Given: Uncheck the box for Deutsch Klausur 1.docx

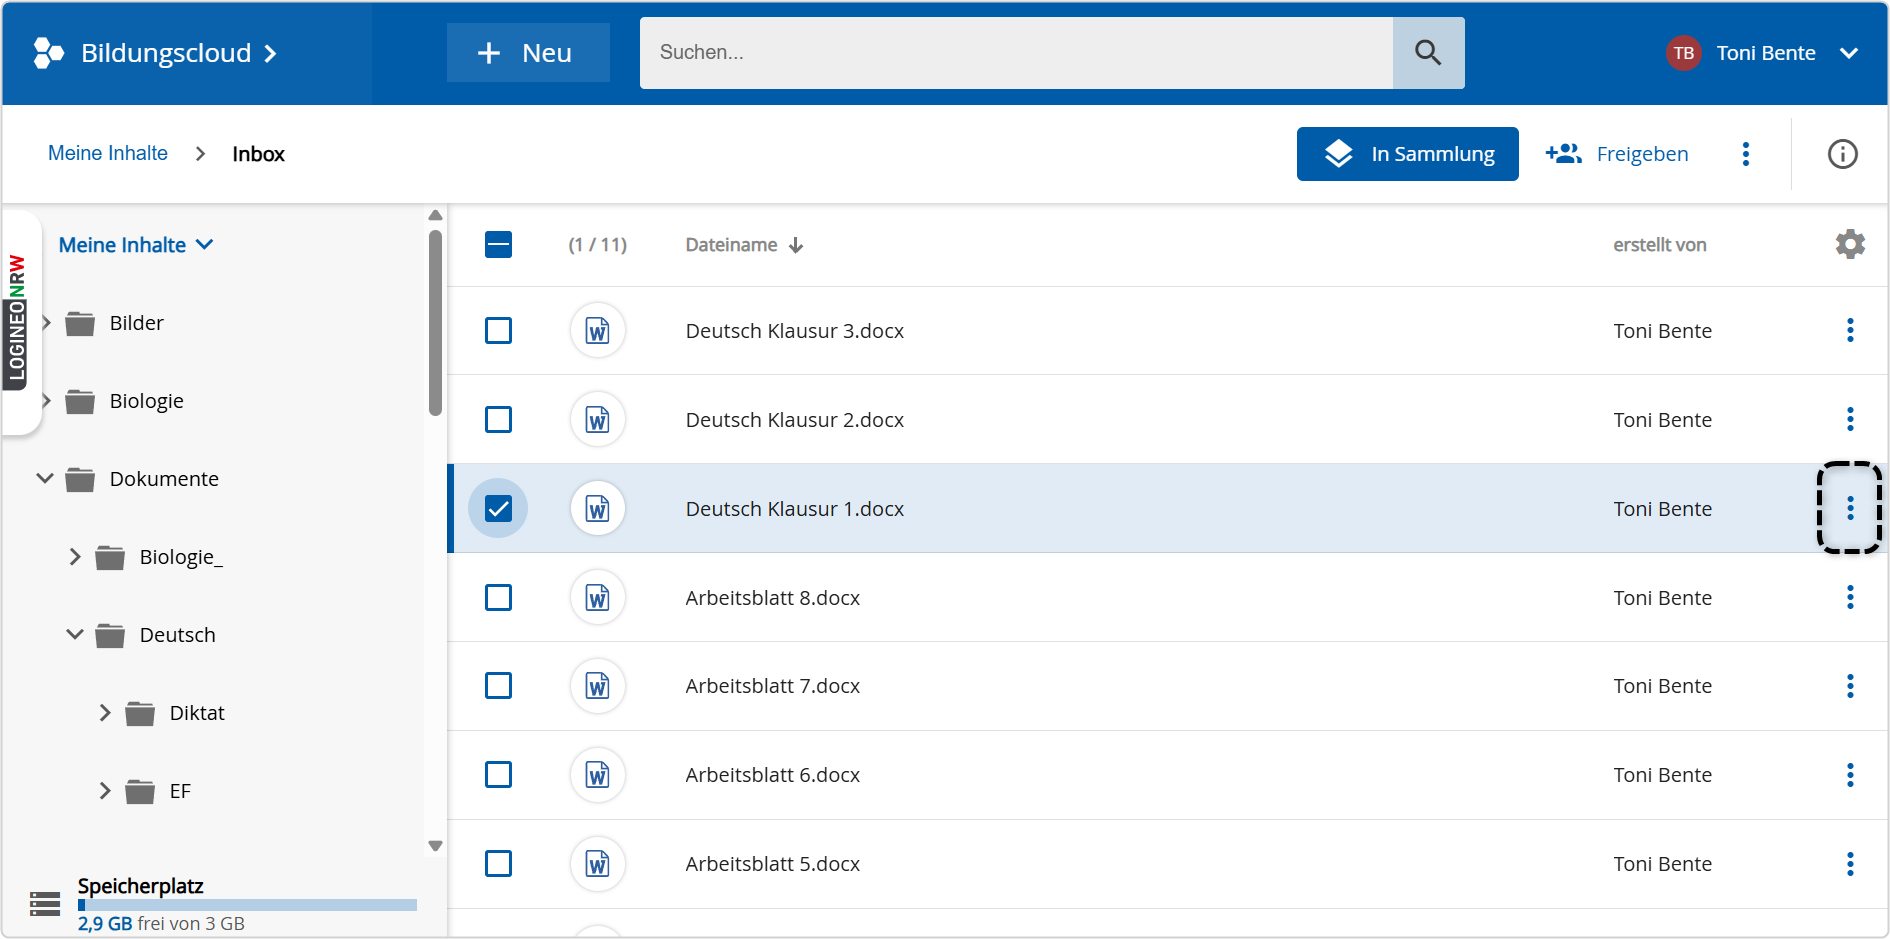Looking at the screenshot, I should click(498, 508).
